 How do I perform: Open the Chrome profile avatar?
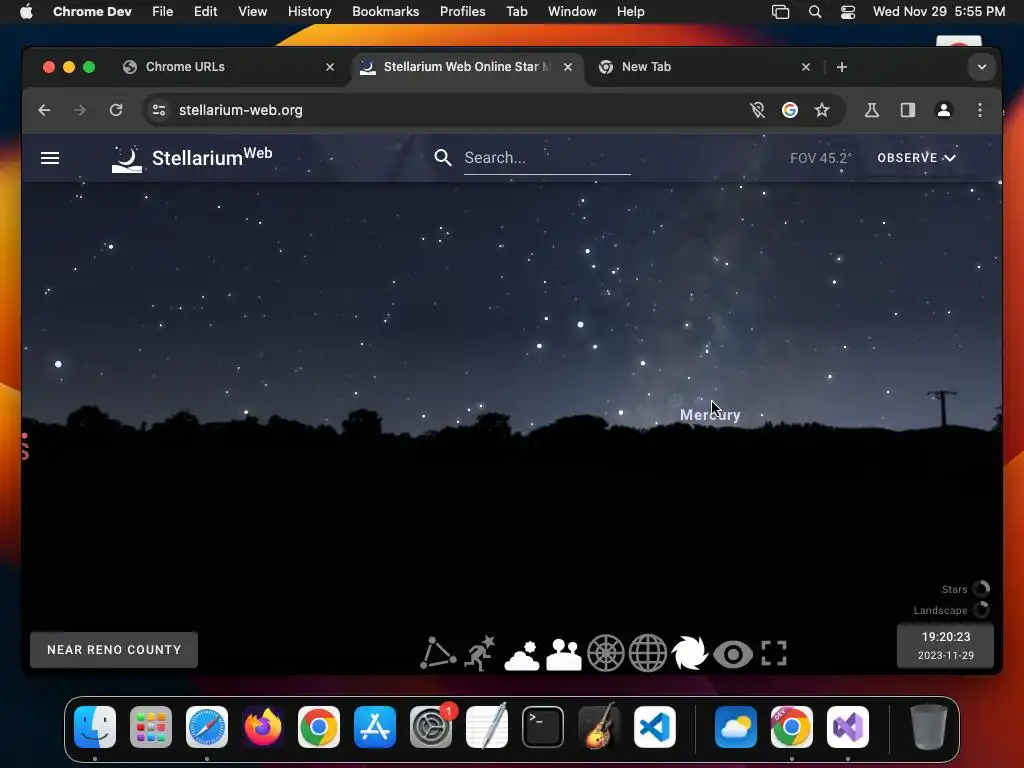(944, 110)
